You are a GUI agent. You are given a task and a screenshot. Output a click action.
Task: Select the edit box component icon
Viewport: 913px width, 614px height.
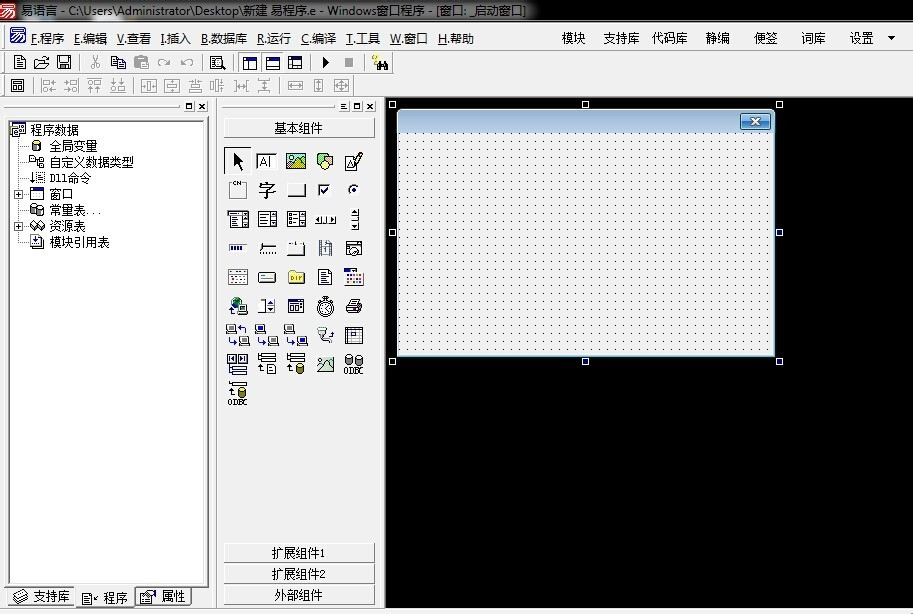point(266,161)
